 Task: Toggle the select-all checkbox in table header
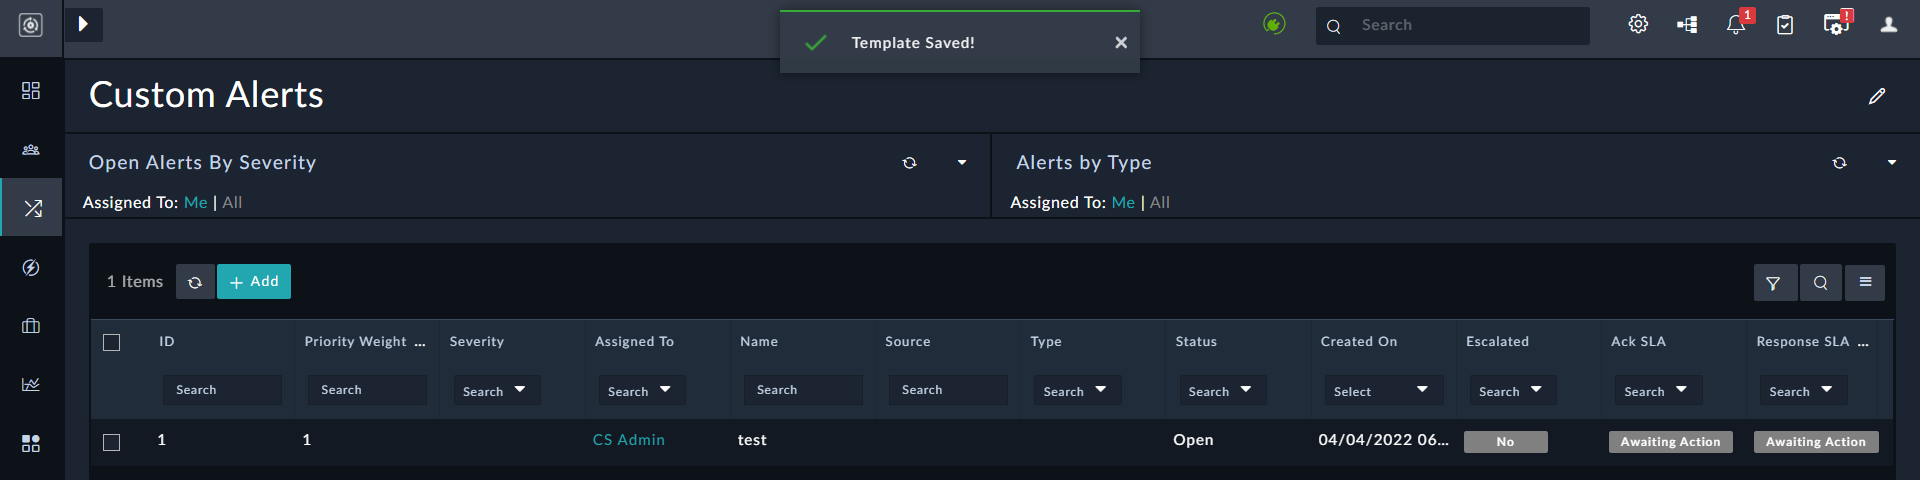[112, 342]
